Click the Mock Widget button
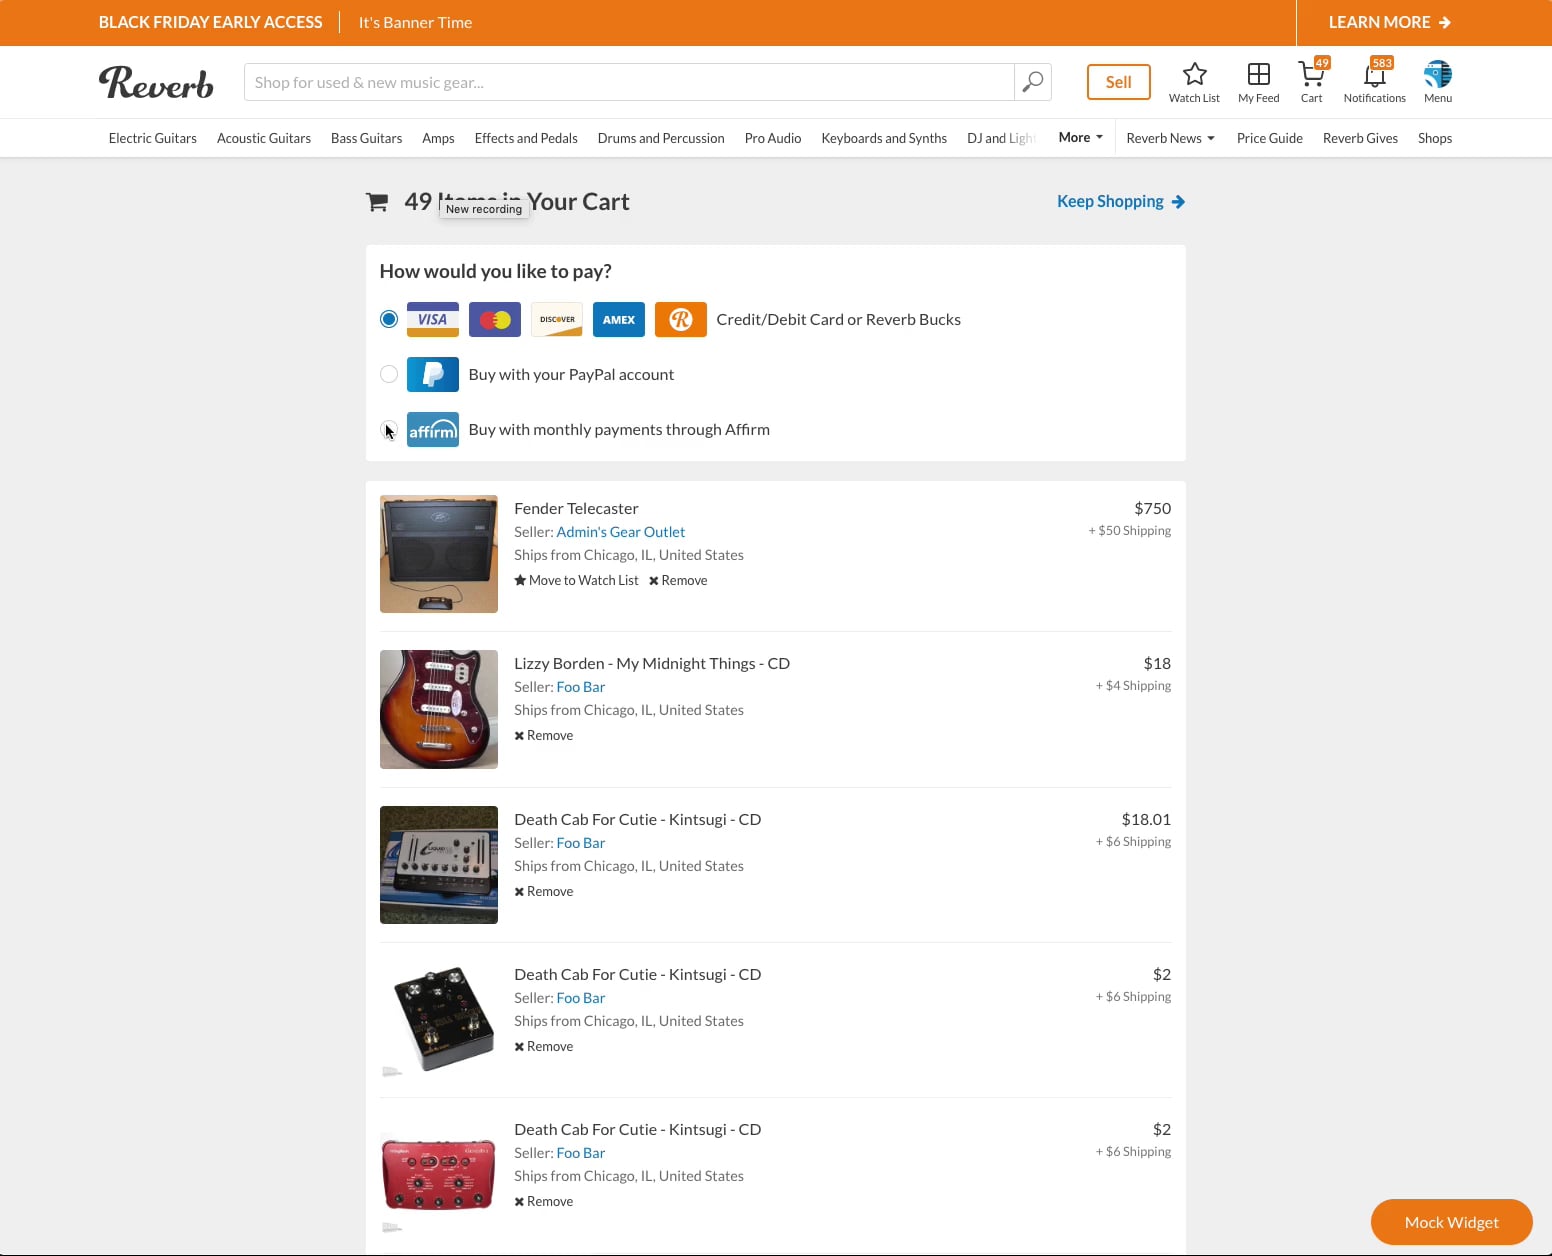This screenshot has width=1552, height=1256. 1452,1222
